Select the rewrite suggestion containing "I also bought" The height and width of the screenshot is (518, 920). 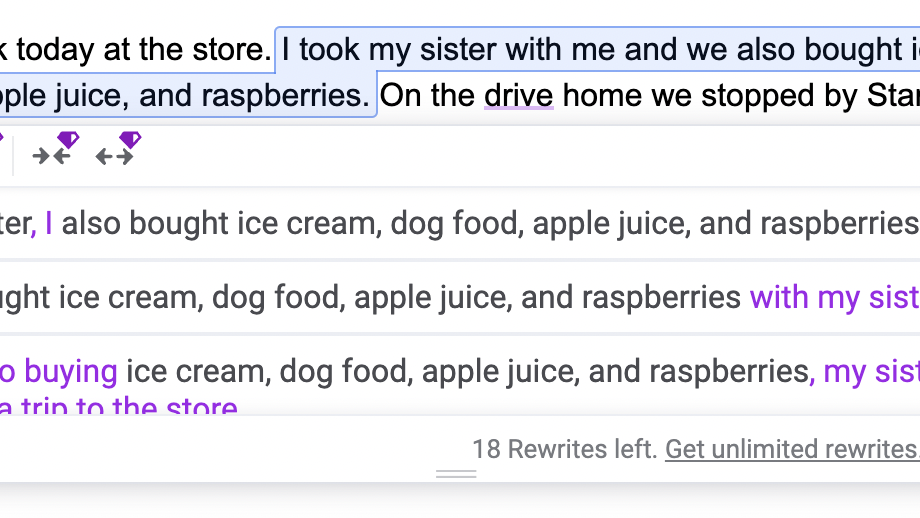point(460,223)
